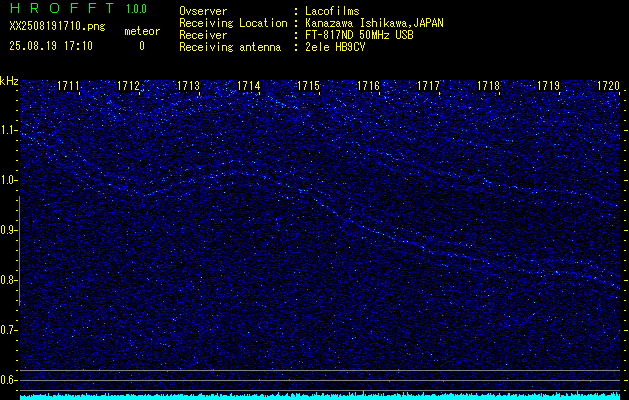
Task: Click the 1.1 frequency axis label
Action: 8,130
